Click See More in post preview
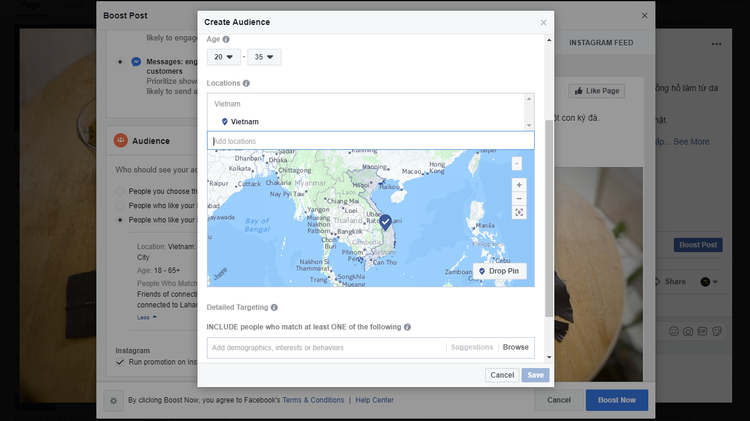 tap(691, 142)
